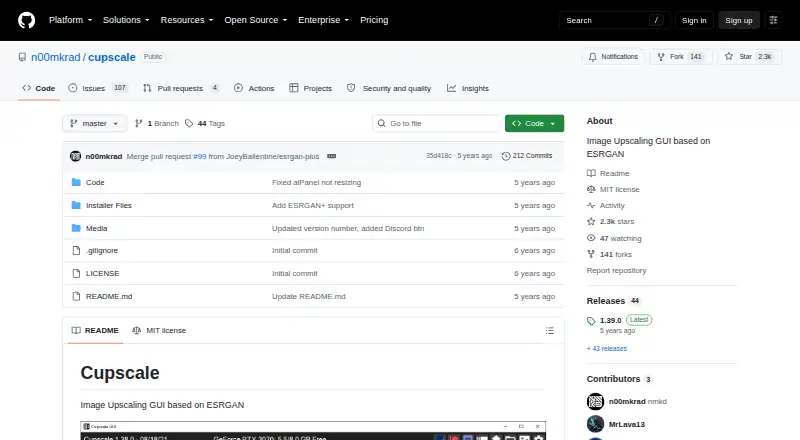The width and height of the screenshot is (800, 440).
Task: View the 1 Branch link
Action: click(x=157, y=124)
